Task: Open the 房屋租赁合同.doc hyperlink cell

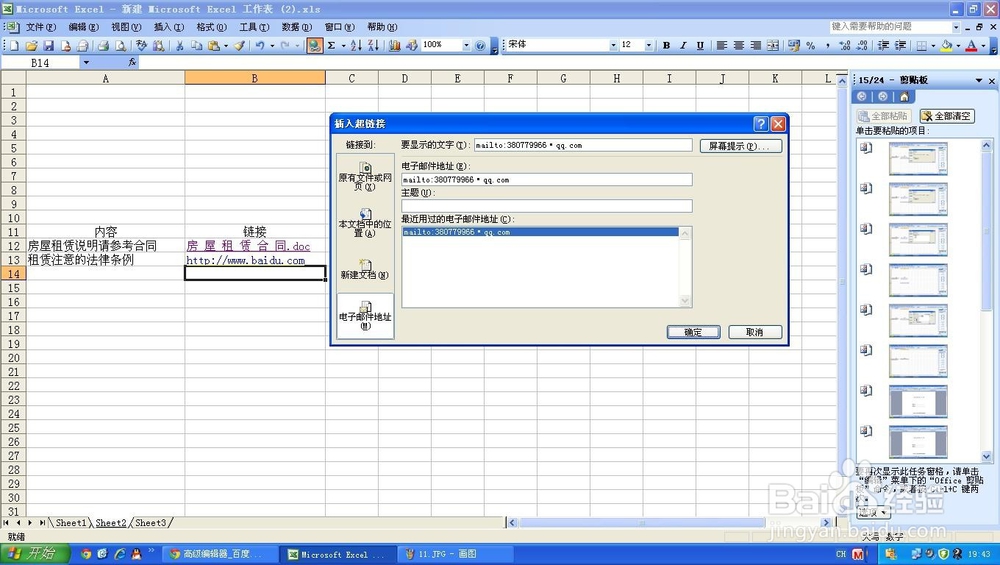Action: pyautogui.click(x=248, y=246)
